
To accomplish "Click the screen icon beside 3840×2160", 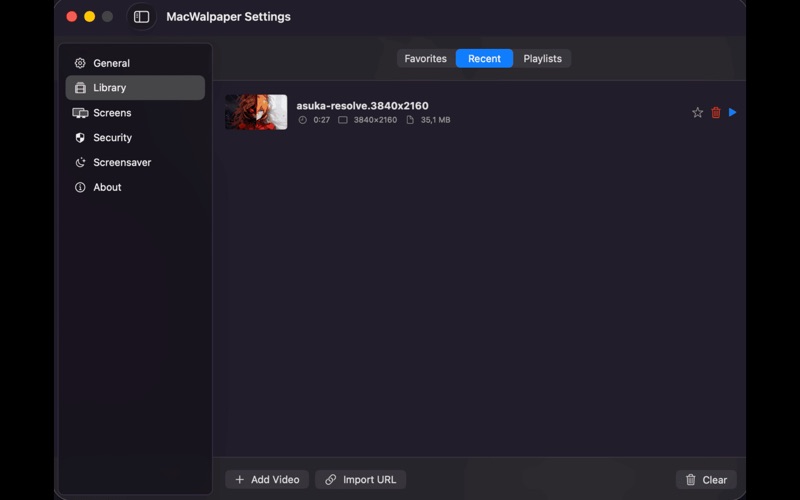I will point(343,120).
